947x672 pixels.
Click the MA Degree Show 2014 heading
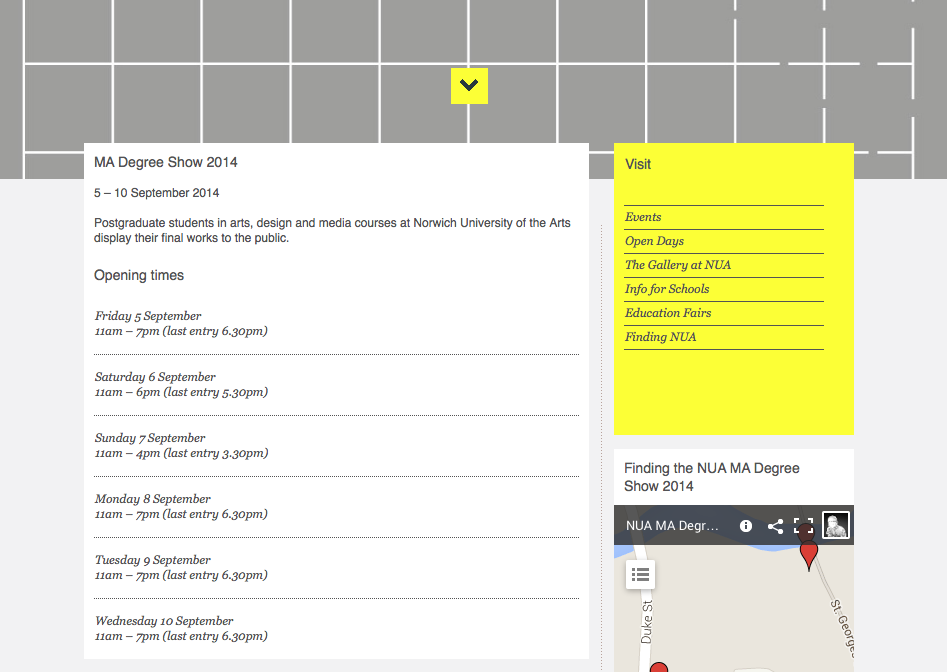166,162
